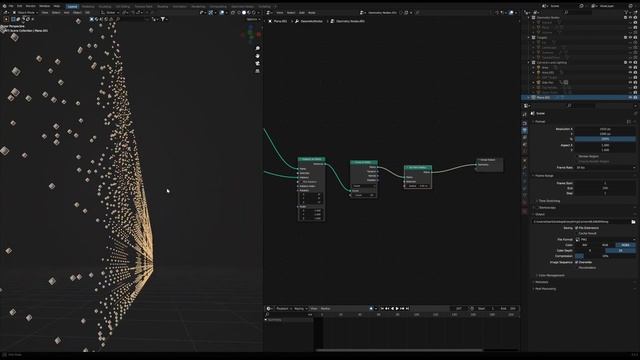Expand the Color Management subpanel
Screen dimensions: 640x360
(551, 276)
